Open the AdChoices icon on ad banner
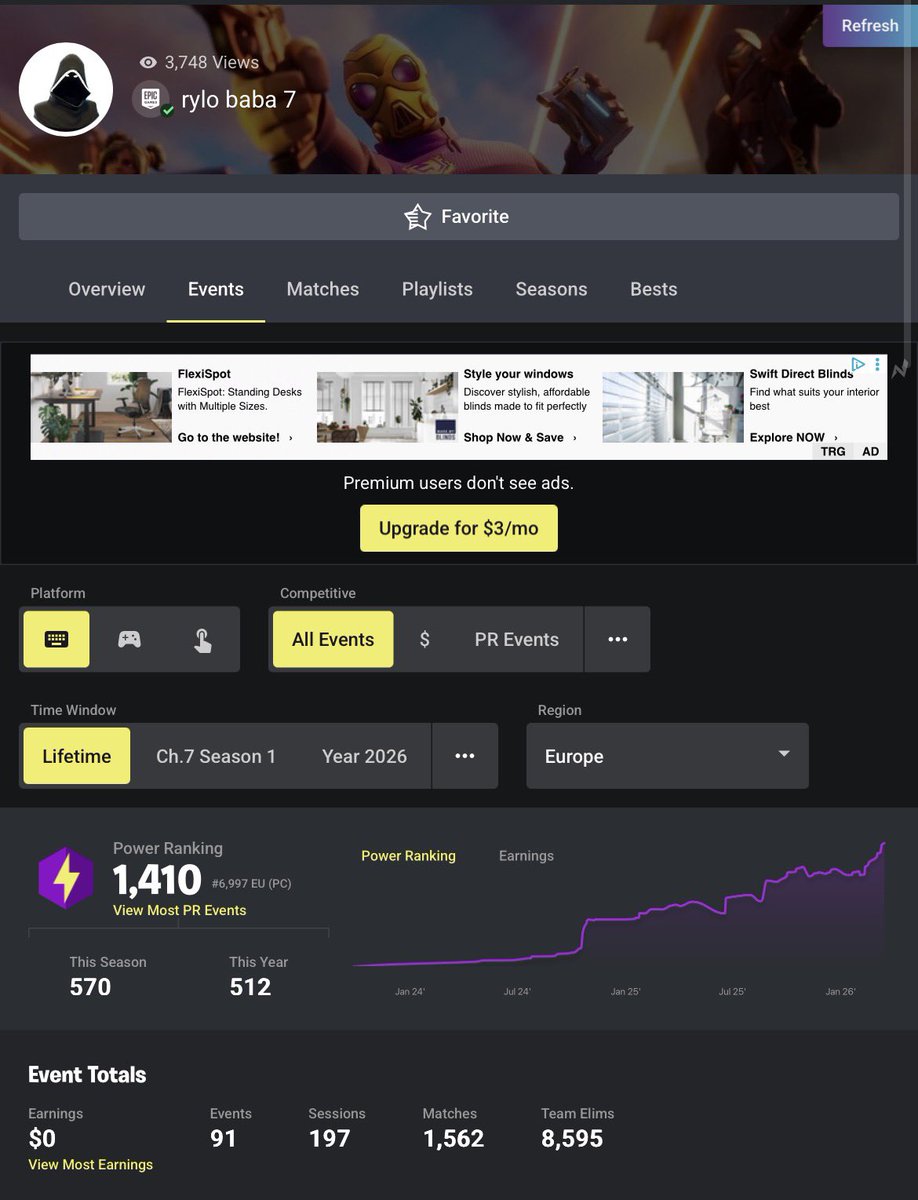 pos(858,364)
